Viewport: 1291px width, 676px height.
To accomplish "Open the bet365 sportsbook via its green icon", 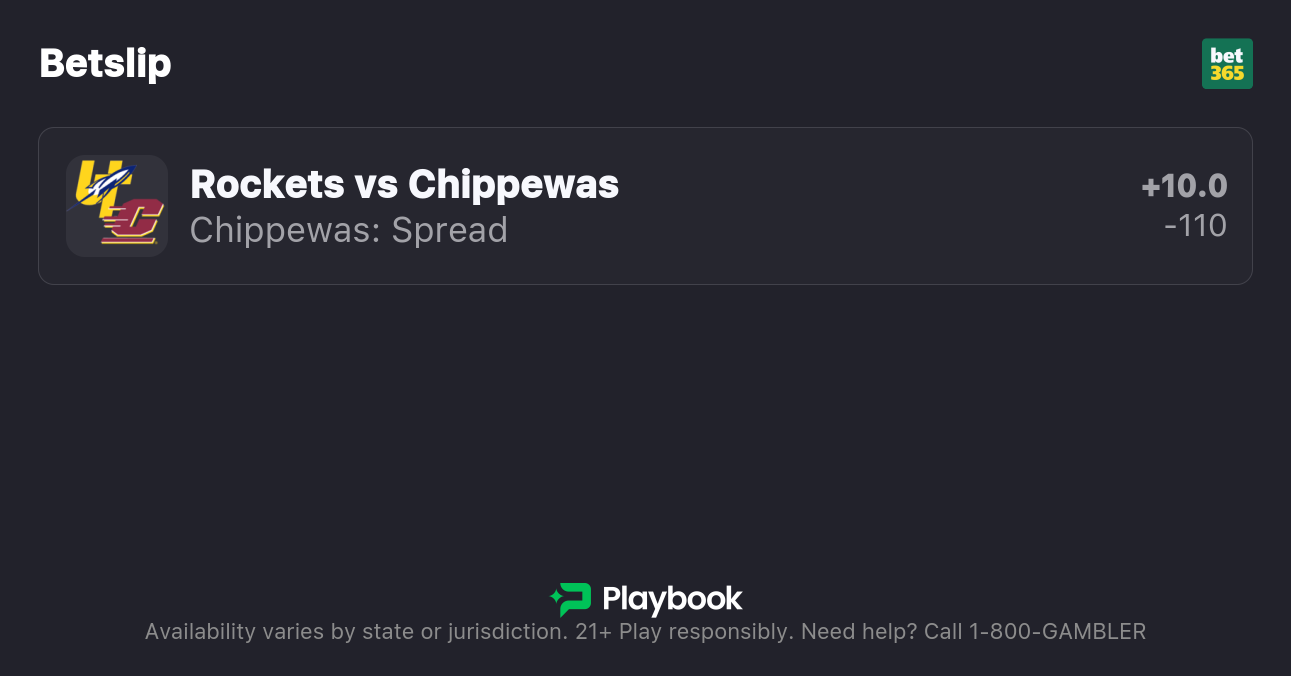I will click(1227, 63).
